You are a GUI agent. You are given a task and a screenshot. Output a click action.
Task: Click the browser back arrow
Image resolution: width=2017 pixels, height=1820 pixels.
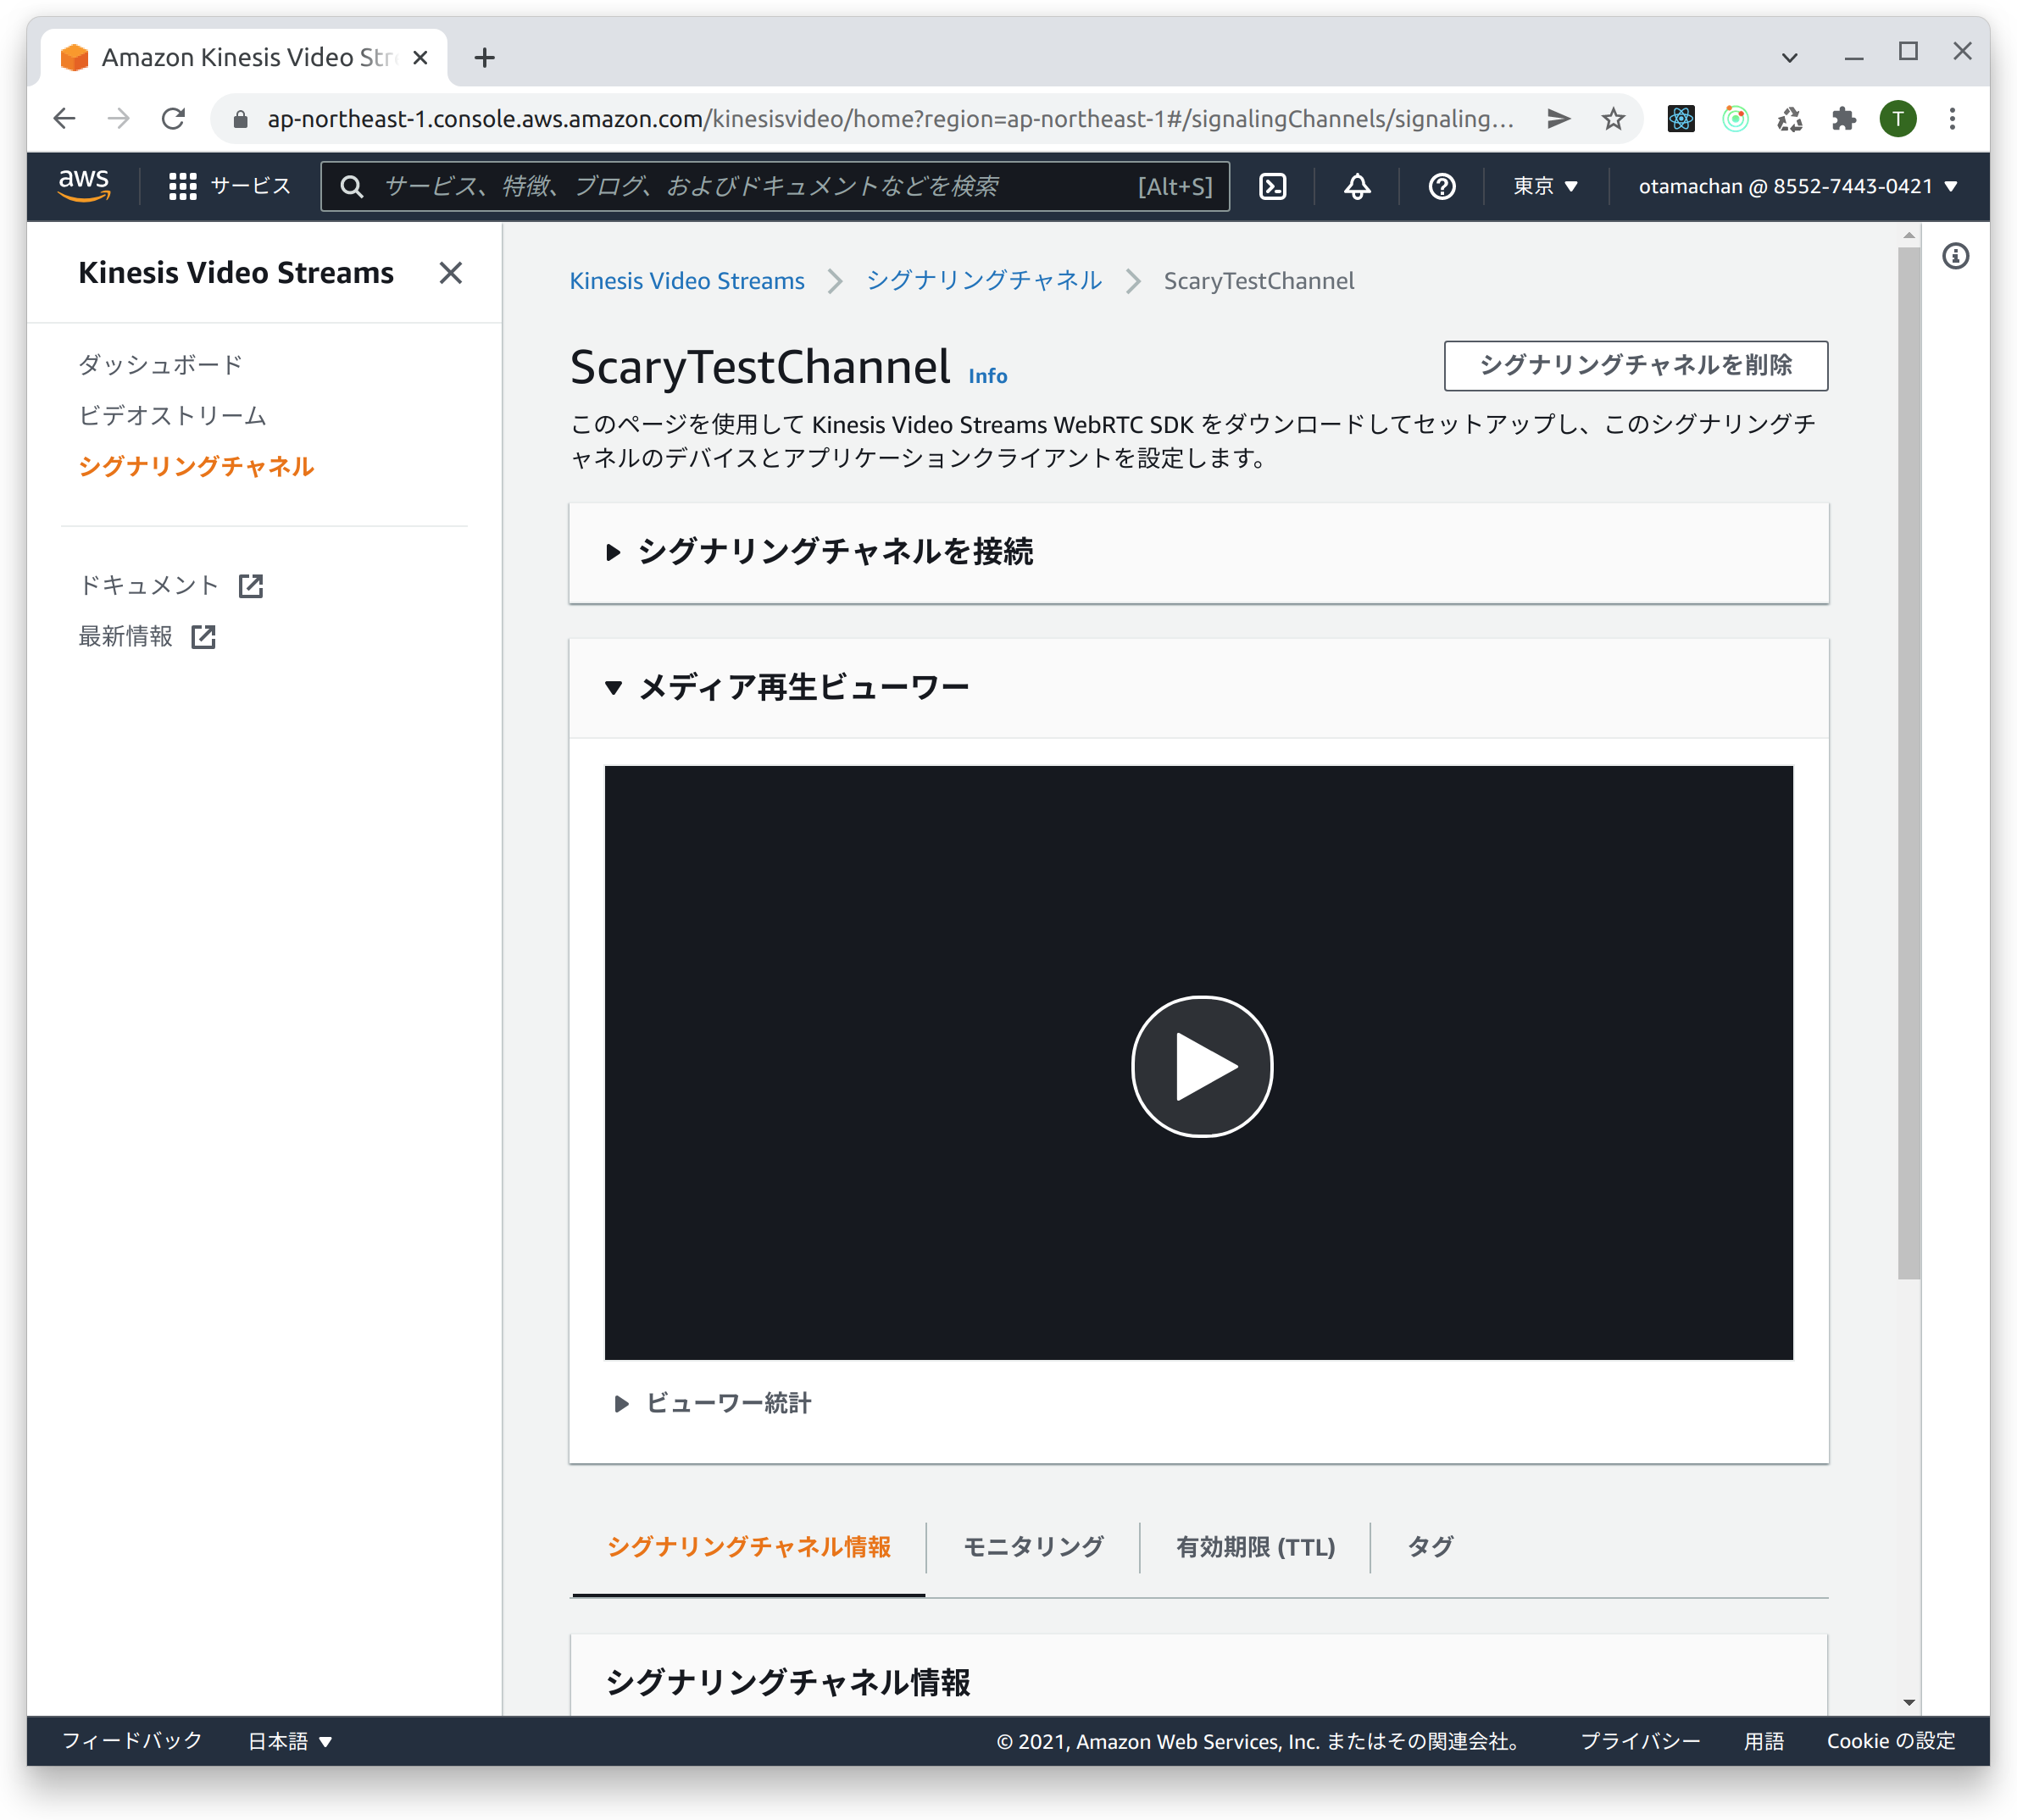click(x=64, y=119)
